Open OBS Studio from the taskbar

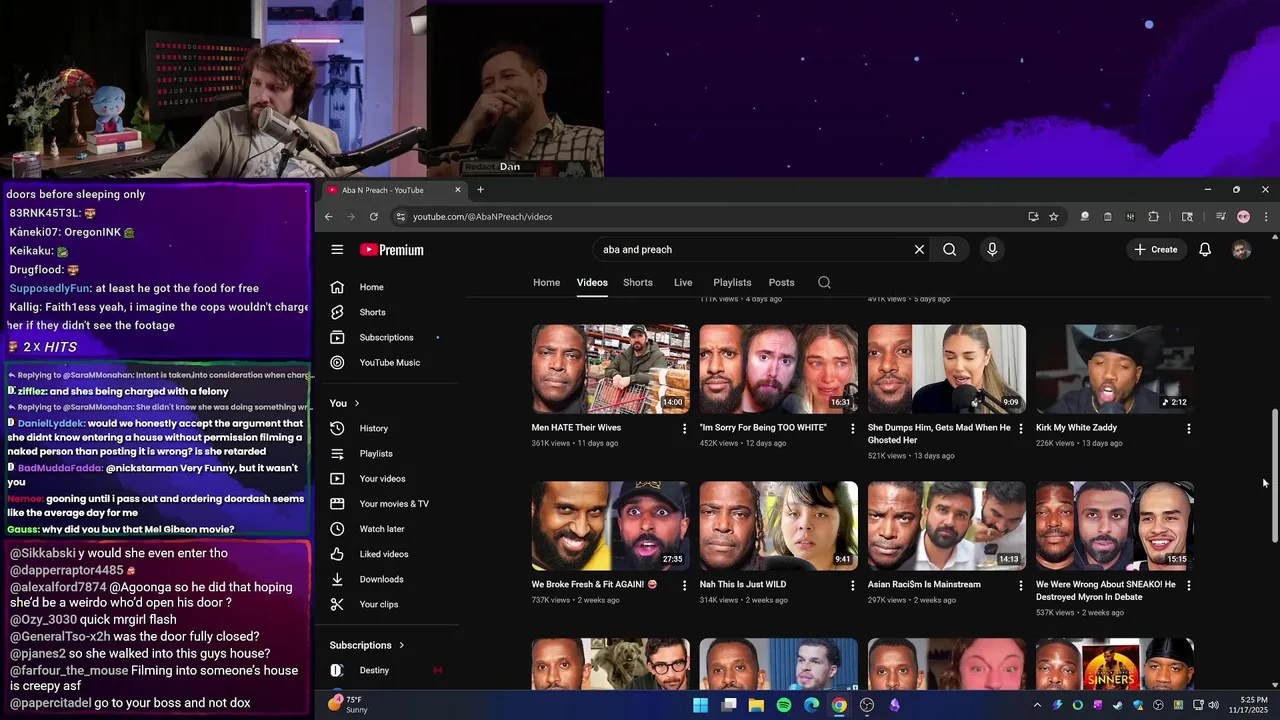[867, 705]
